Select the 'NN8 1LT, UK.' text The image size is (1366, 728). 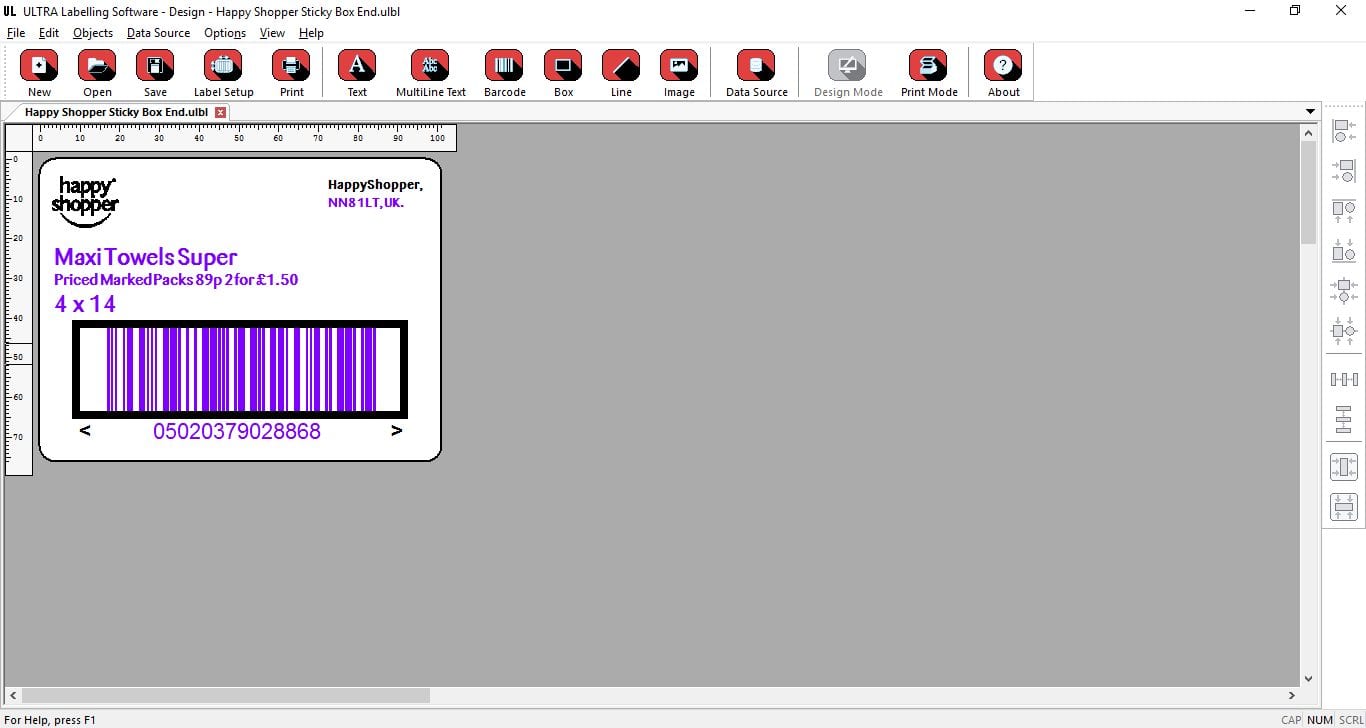(x=366, y=203)
